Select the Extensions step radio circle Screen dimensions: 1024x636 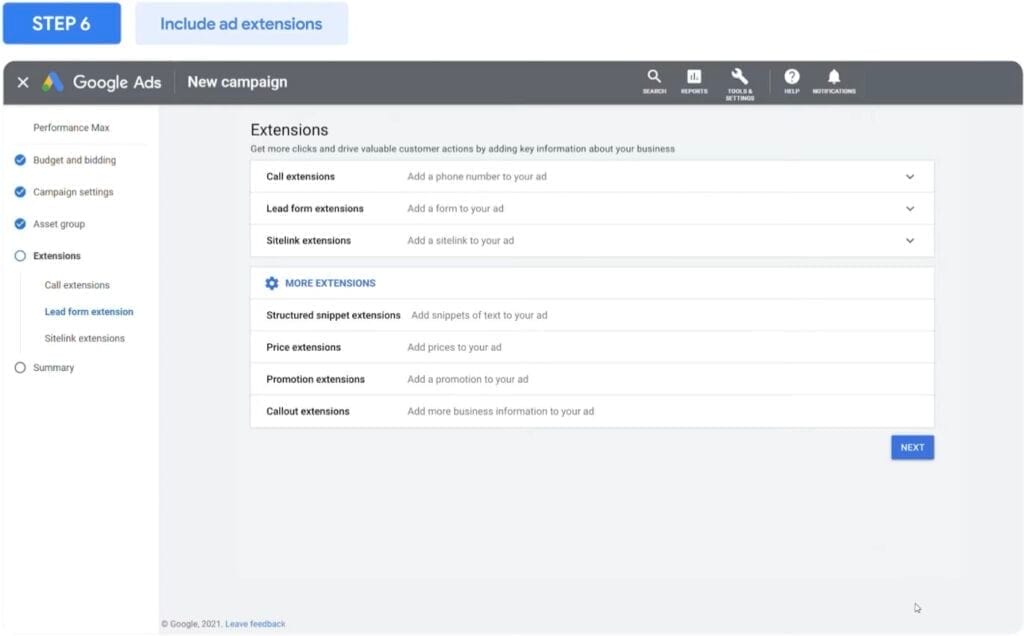tap(21, 255)
